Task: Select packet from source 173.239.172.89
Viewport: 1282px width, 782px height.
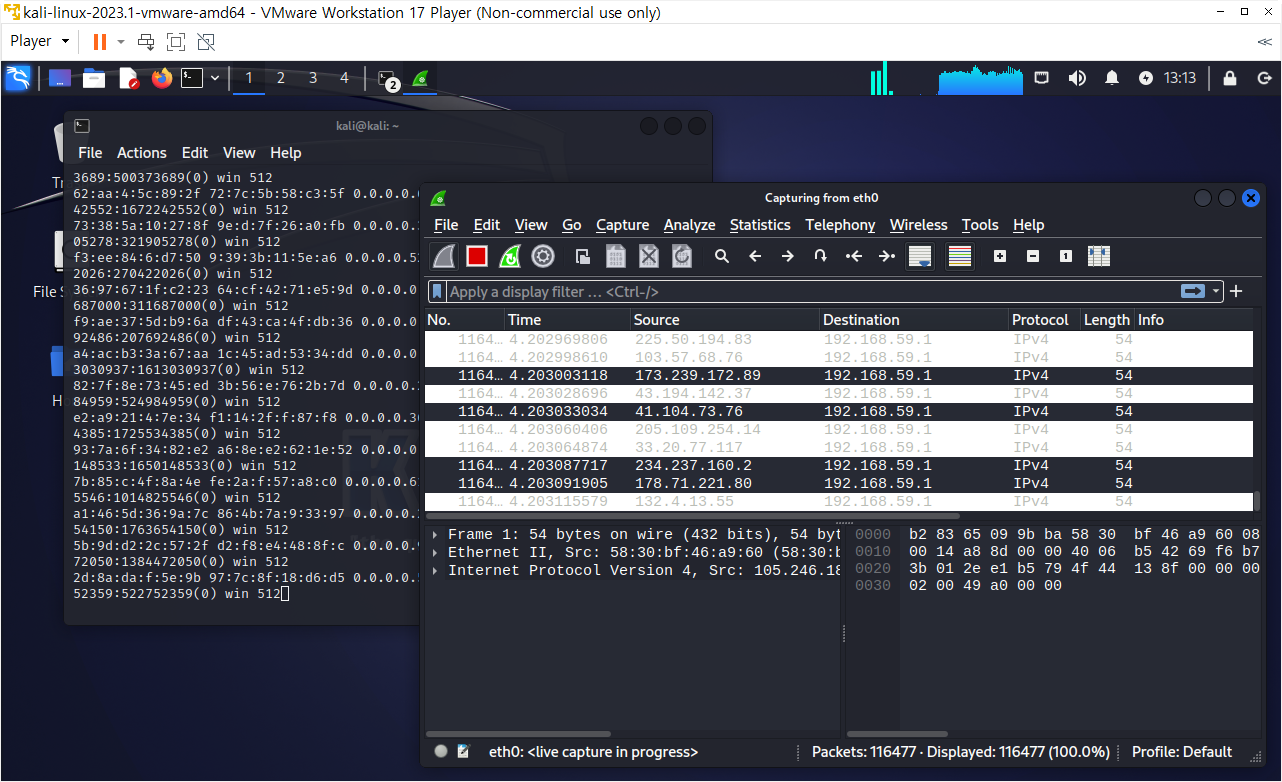Action: pos(838,376)
